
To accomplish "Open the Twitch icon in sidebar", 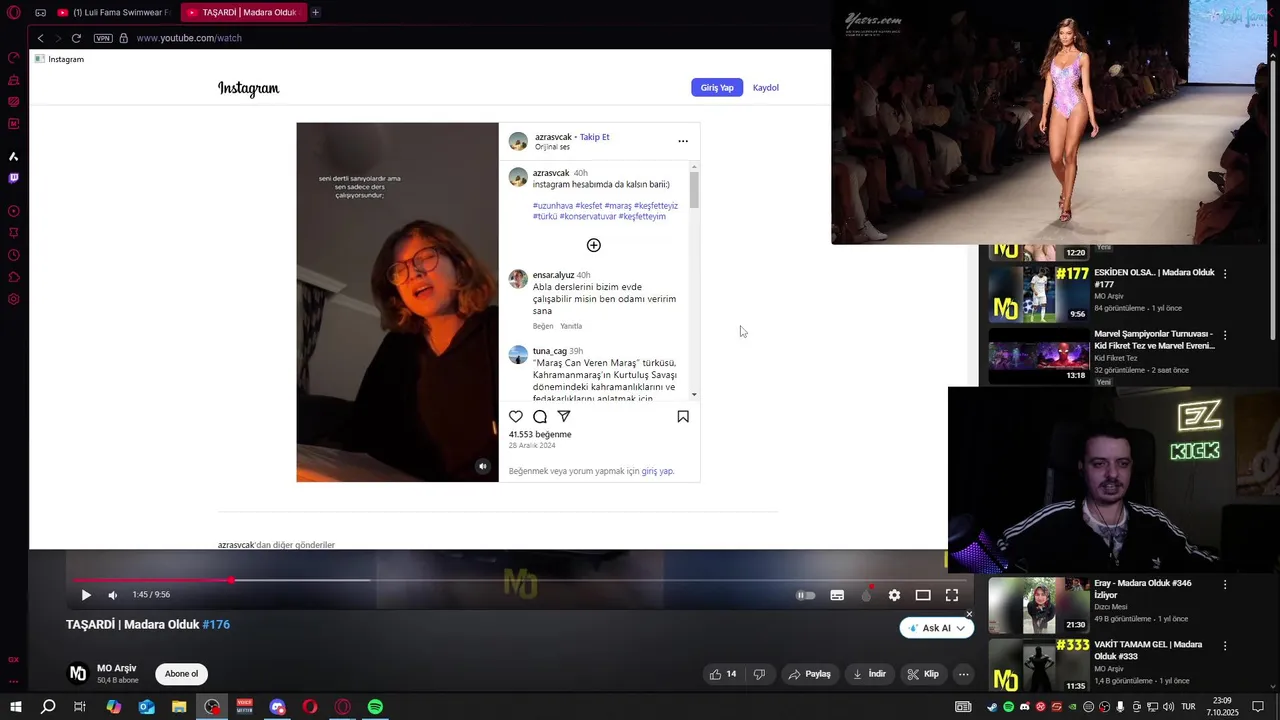I will tap(14, 178).
